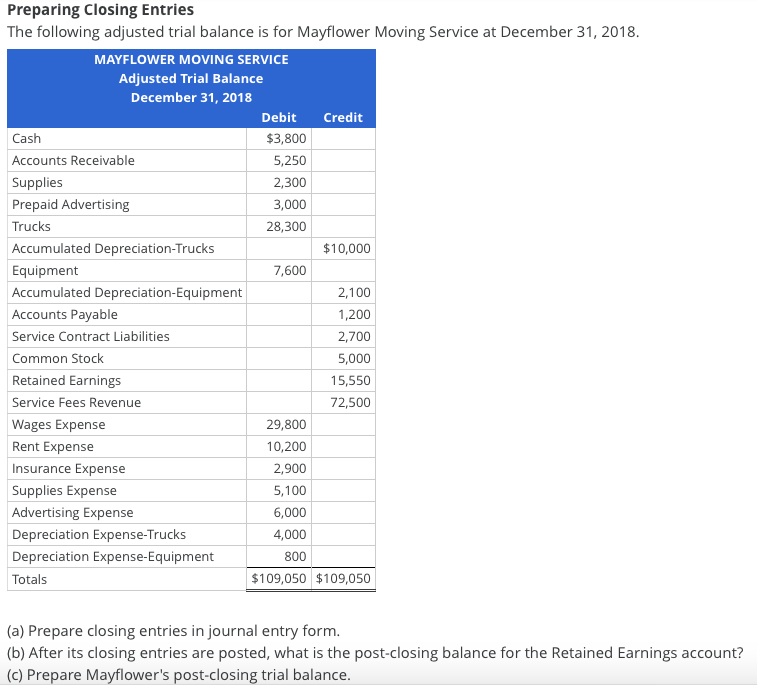Click question (c) about post-closing trial balance
The height and width of the screenshot is (685, 757).
179,674
